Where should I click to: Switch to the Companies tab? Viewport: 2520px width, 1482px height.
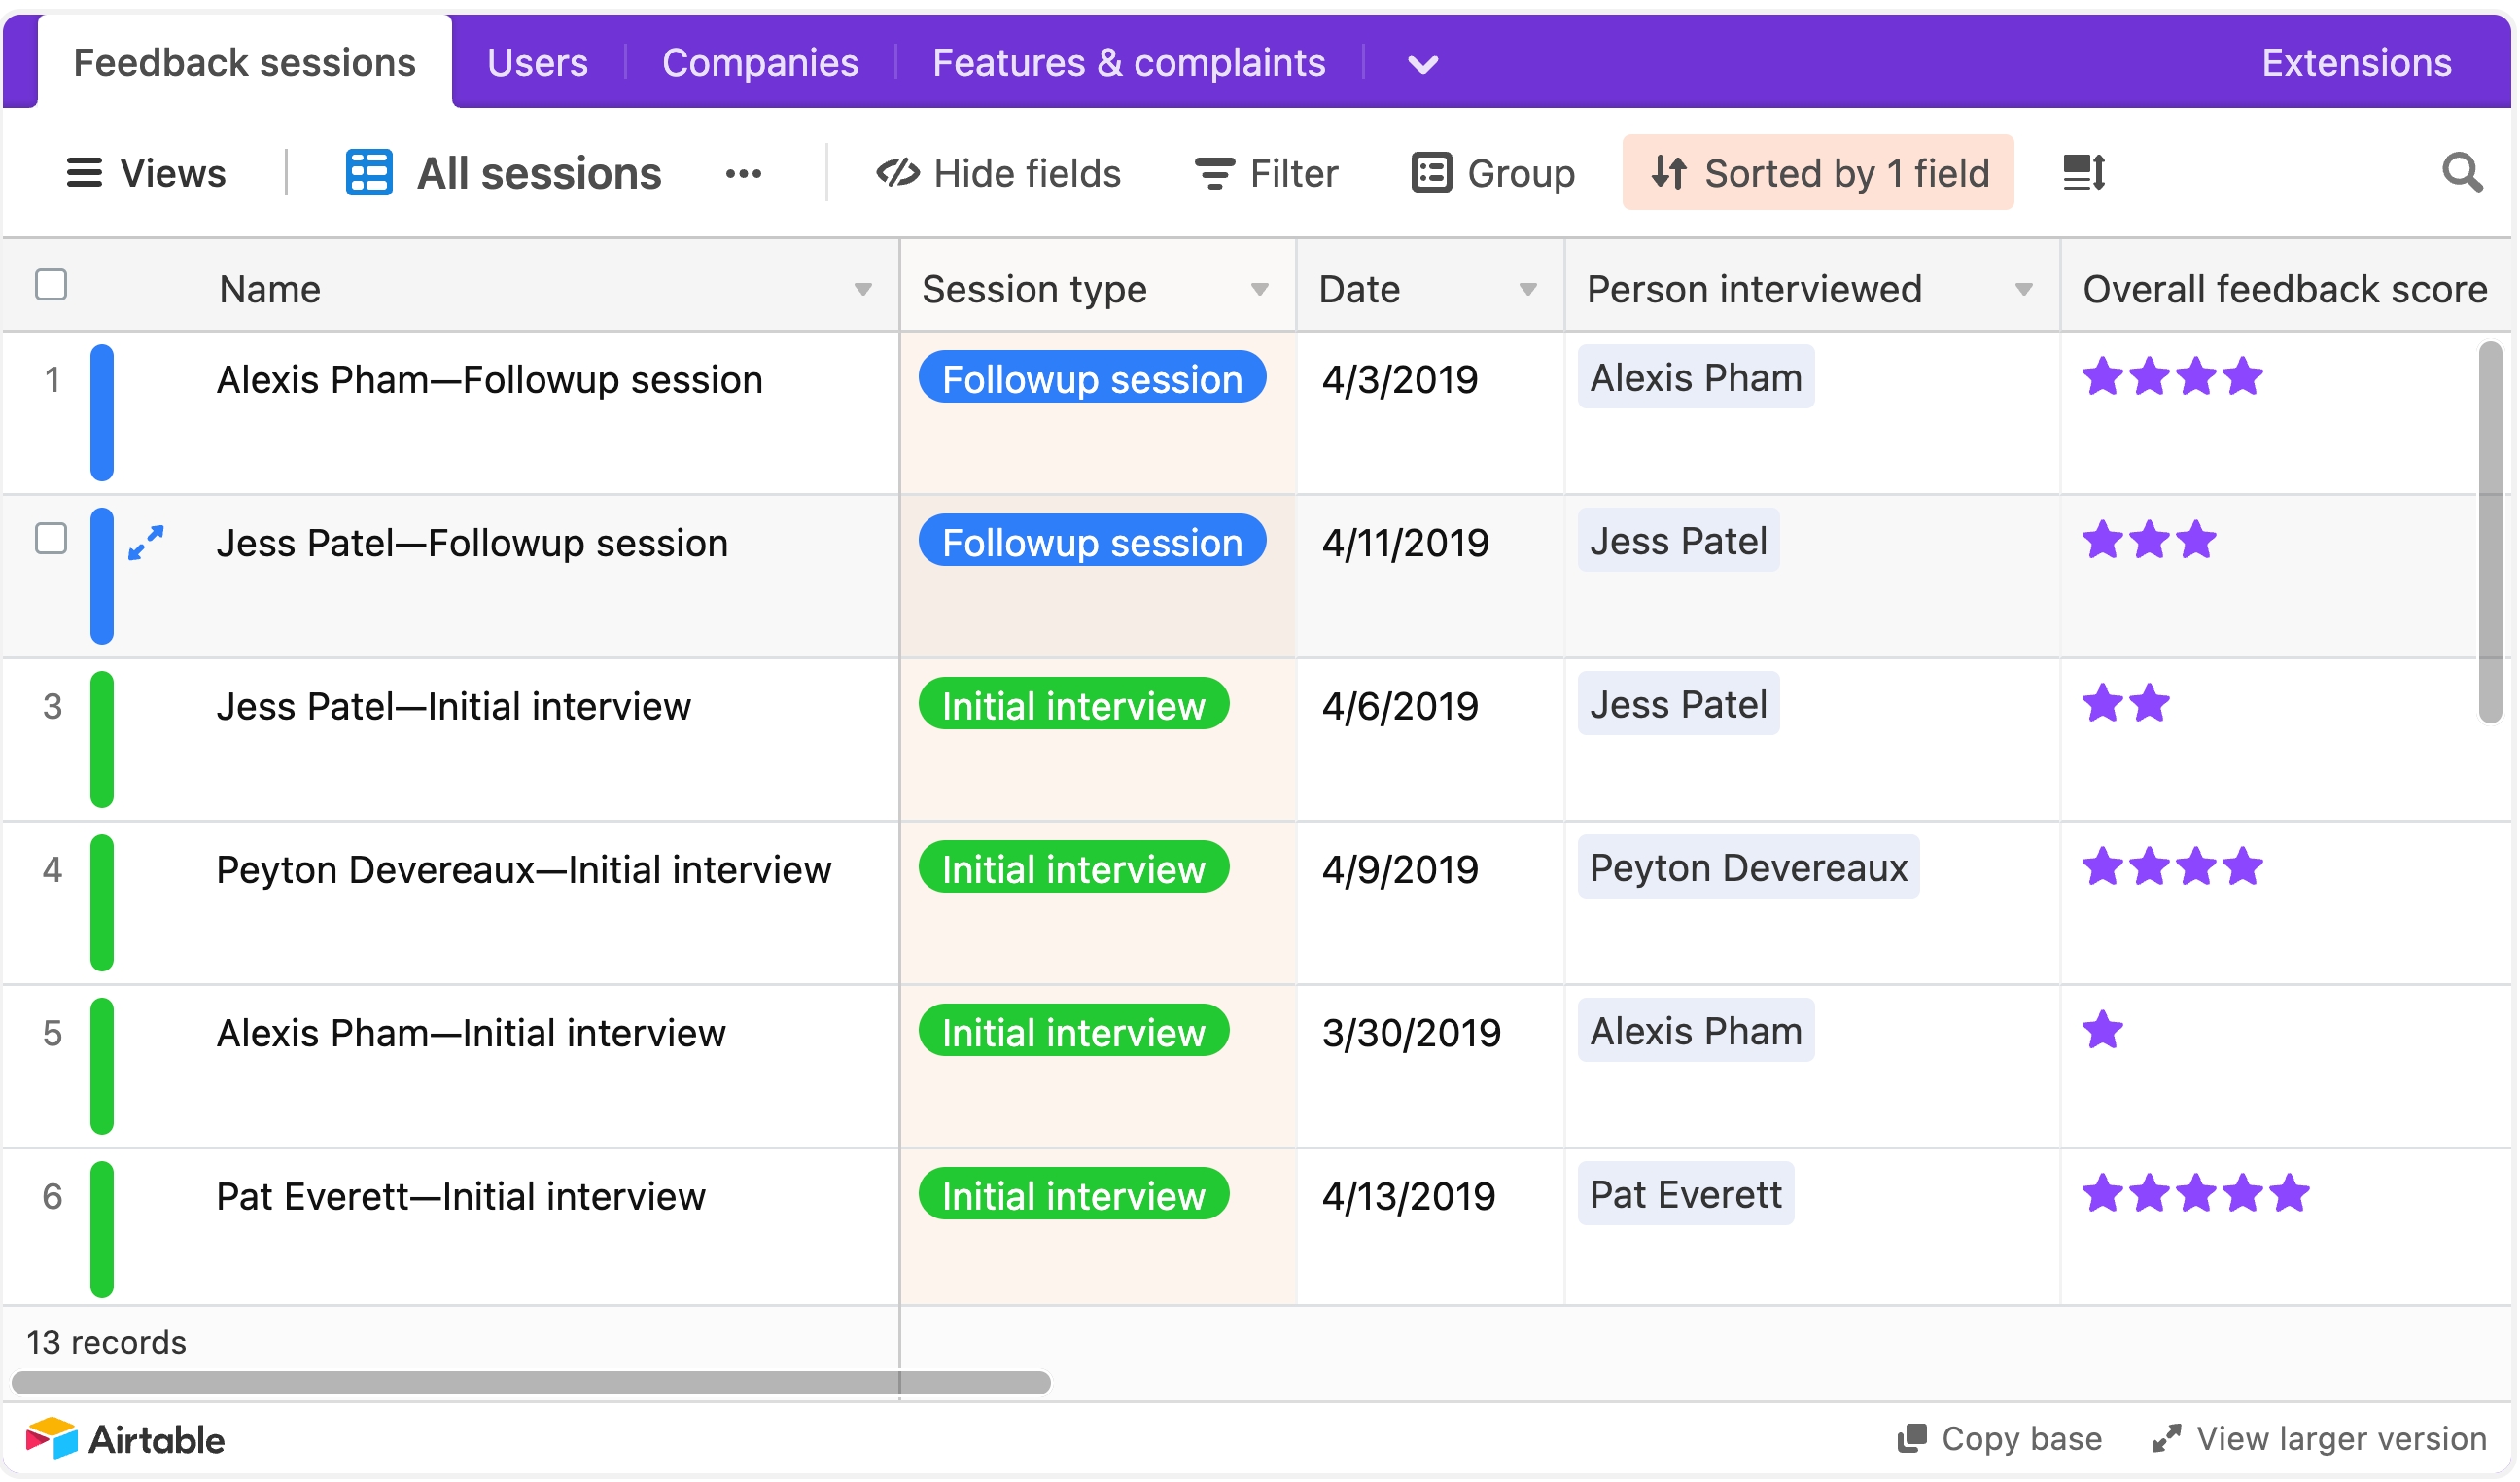click(760, 62)
